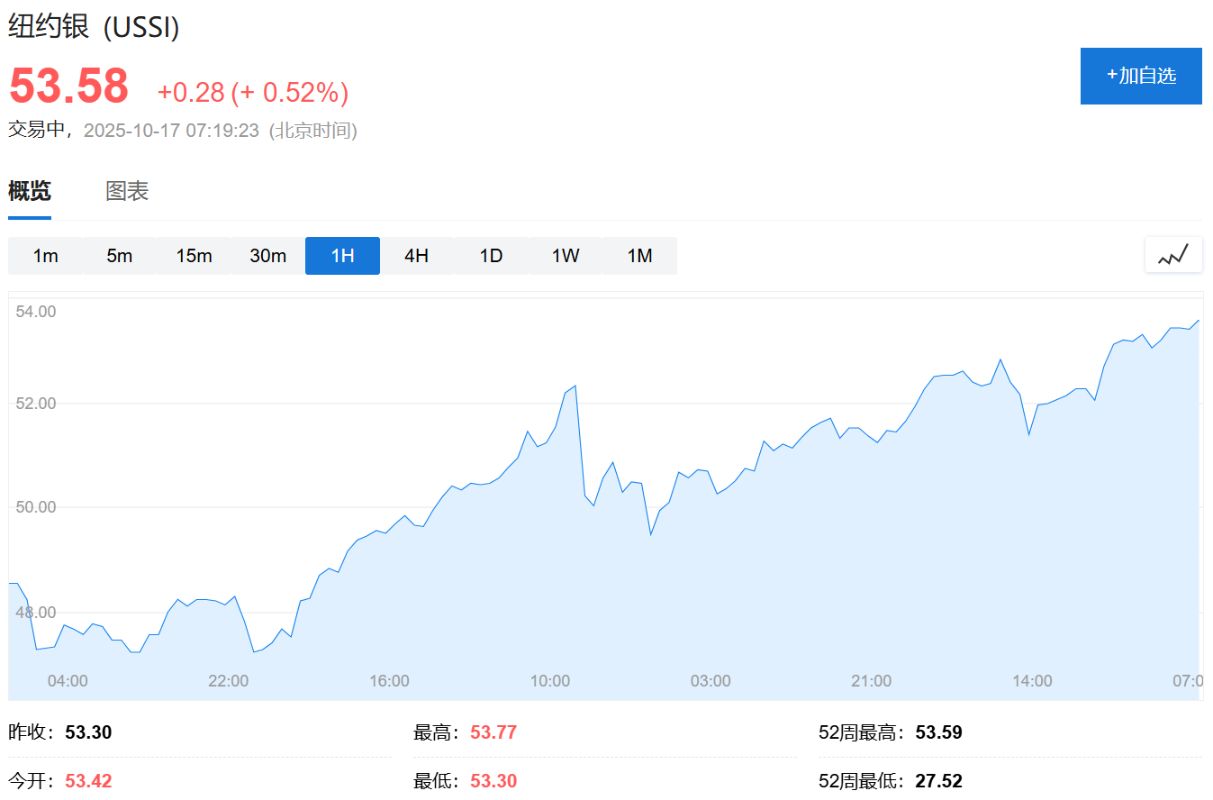1213x800 pixels.
Task: Choose the 15m chart interval
Action: click(194, 256)
